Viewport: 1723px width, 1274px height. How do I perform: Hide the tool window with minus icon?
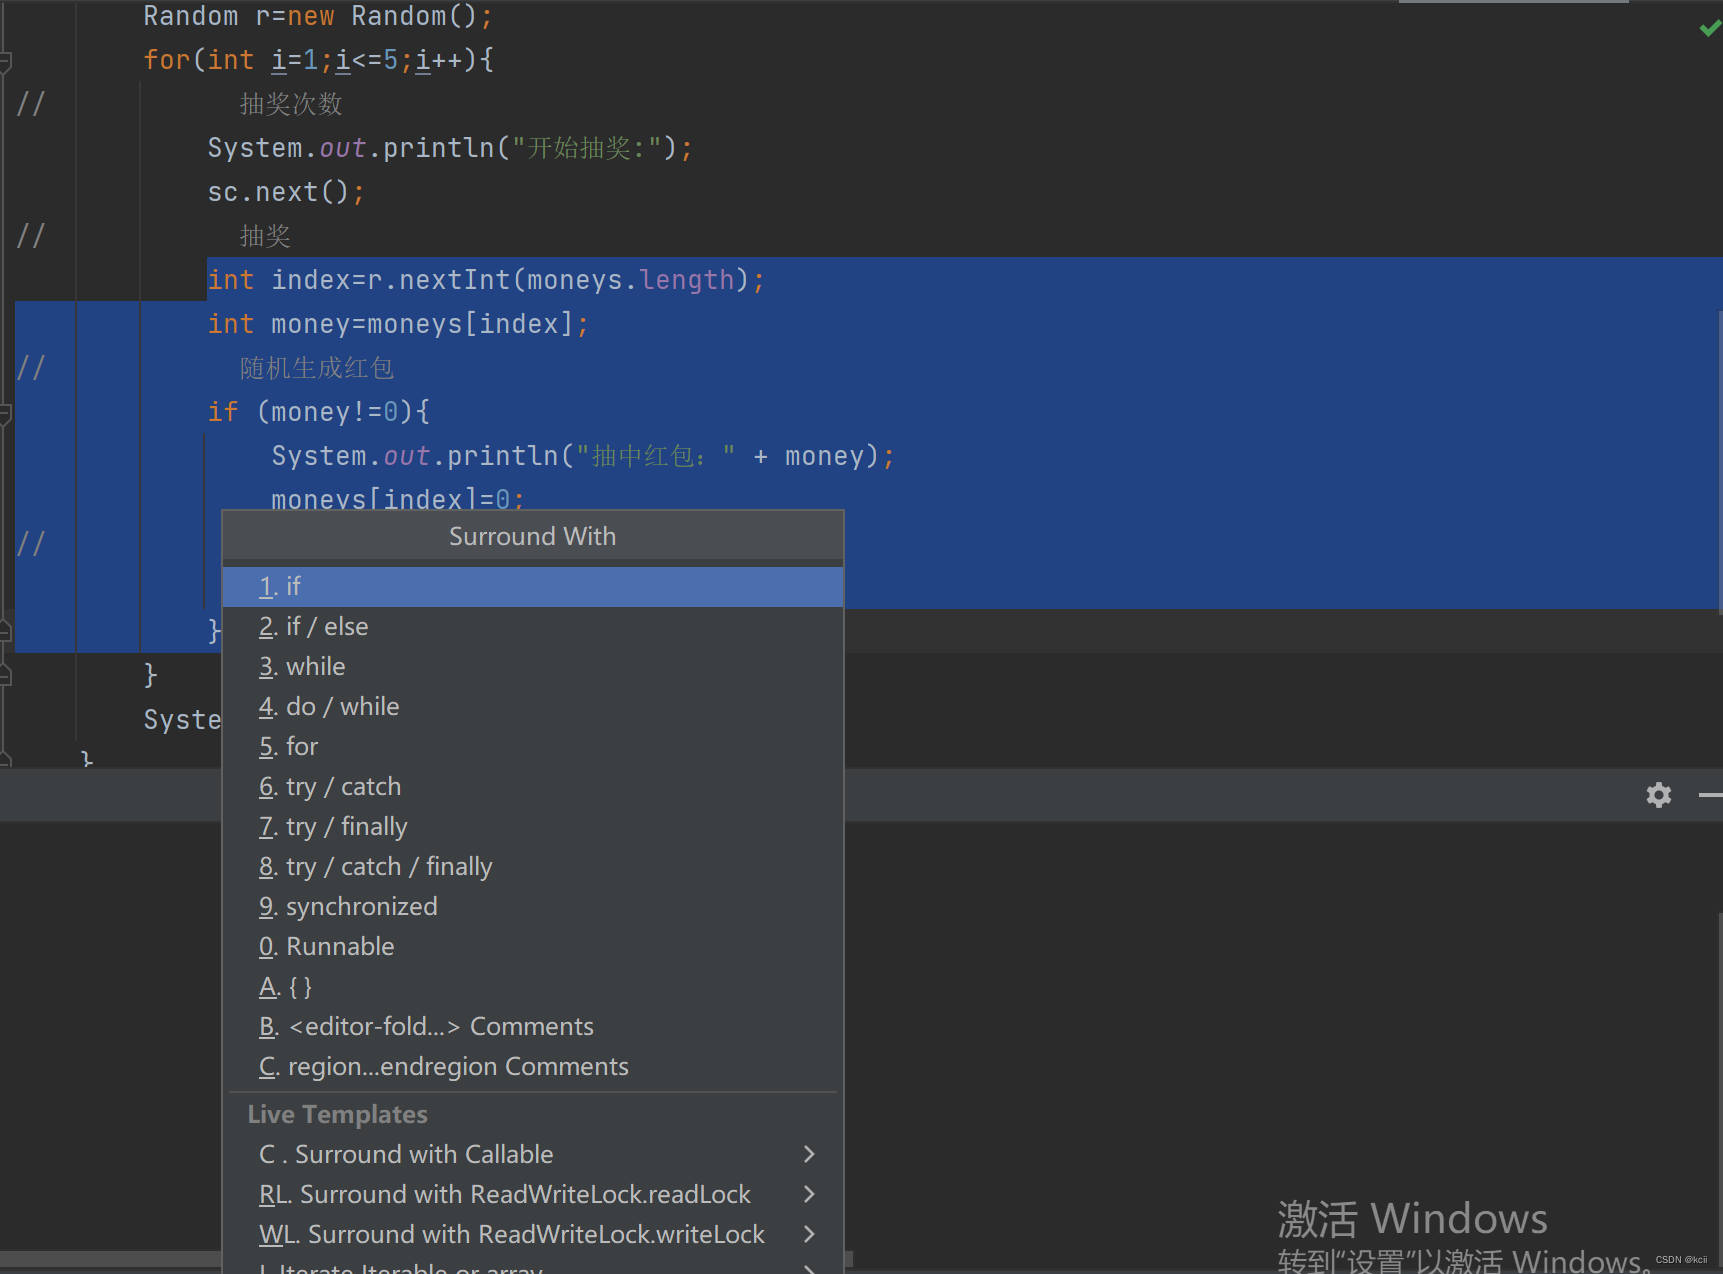(x=1710, y=795)
